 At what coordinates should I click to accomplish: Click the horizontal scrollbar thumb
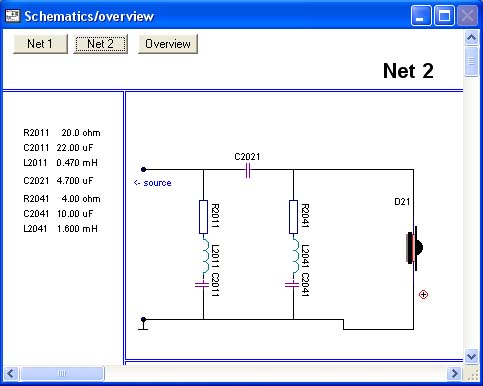coord(62,373)
